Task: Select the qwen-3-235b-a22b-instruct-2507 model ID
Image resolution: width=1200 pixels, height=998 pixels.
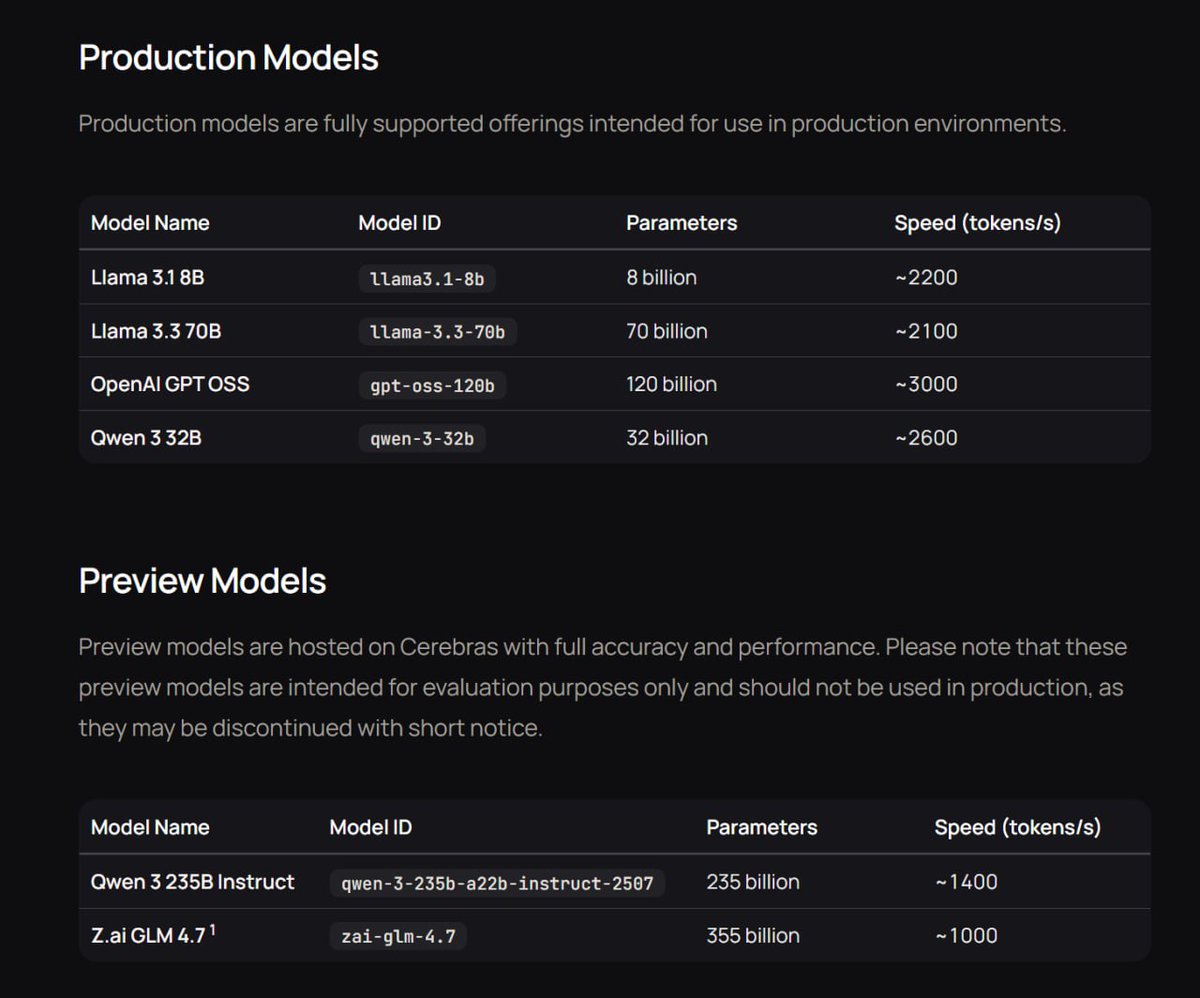Action: [497, 883]
